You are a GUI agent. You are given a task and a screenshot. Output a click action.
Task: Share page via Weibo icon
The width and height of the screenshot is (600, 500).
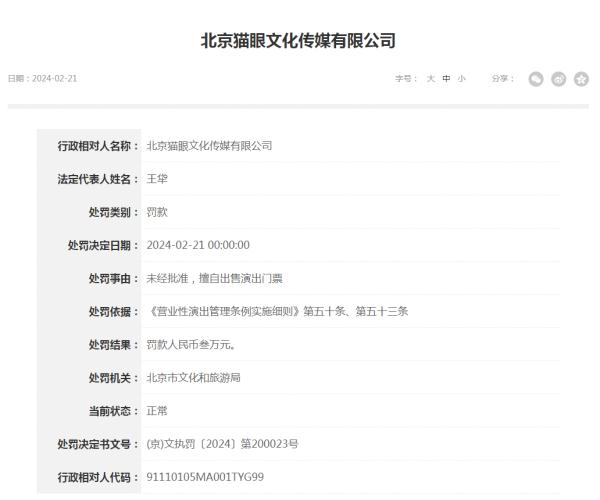point(558,79)
